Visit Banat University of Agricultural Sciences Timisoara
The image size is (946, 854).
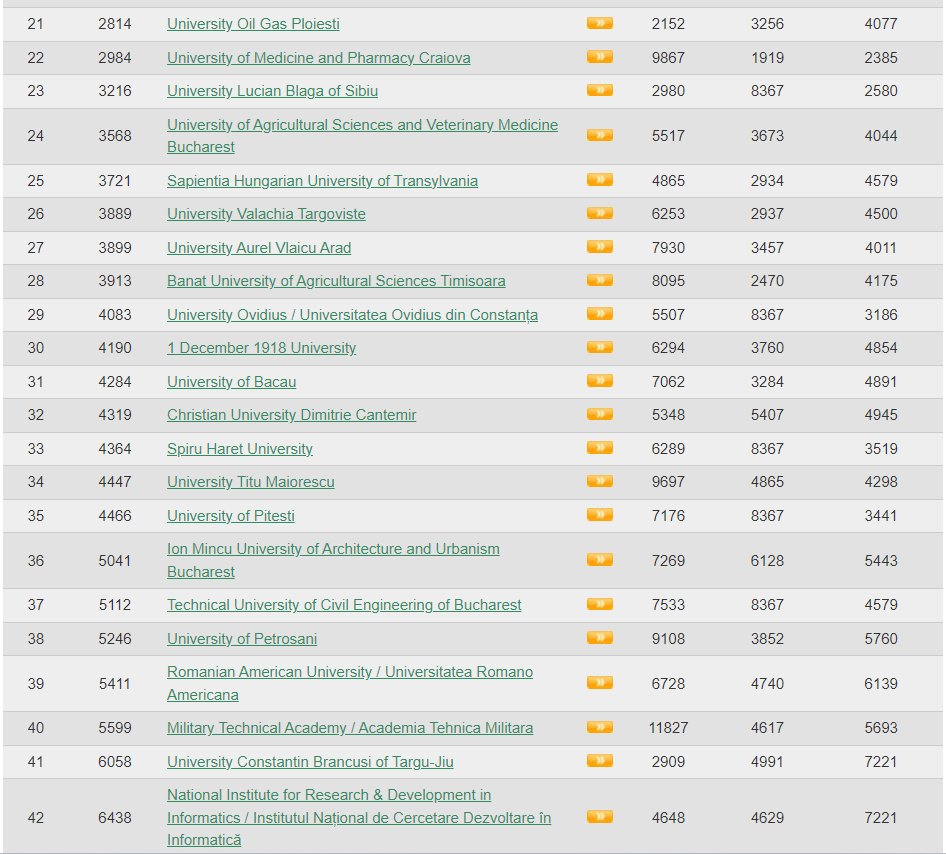[x=336, y=281]
